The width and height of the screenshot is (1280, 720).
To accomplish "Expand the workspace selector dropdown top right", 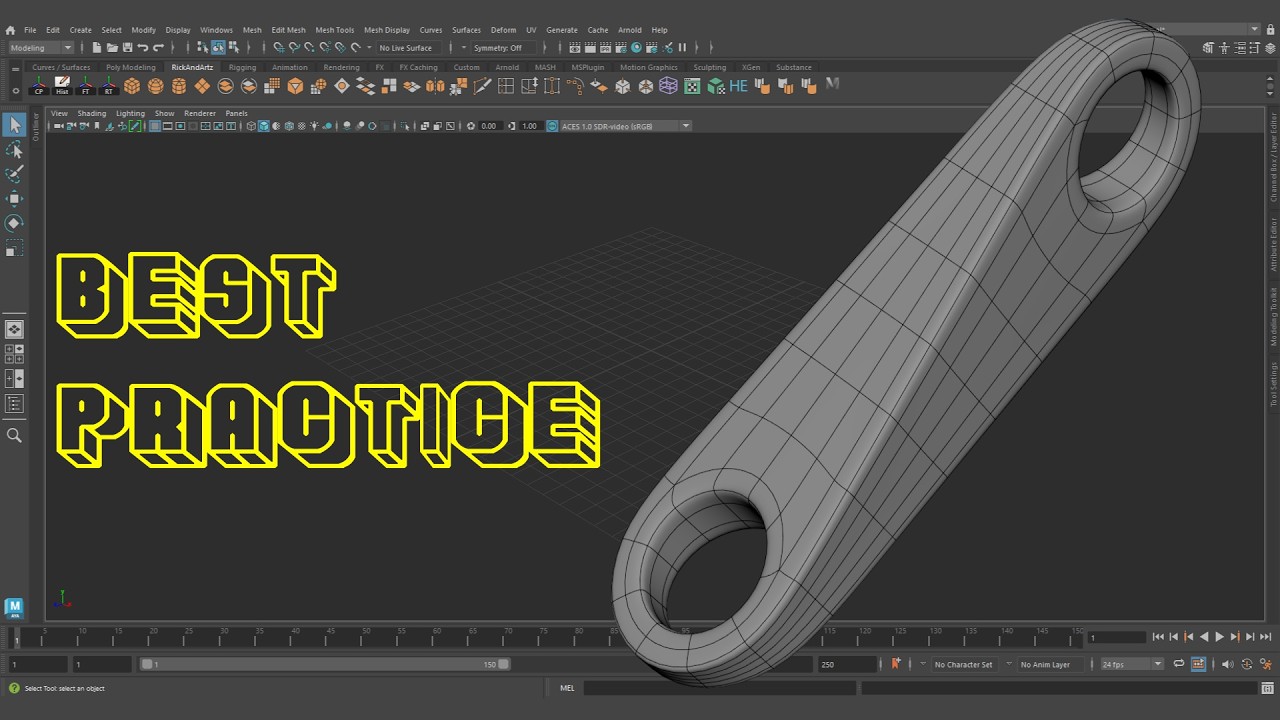I will (x=1255, y=30).
